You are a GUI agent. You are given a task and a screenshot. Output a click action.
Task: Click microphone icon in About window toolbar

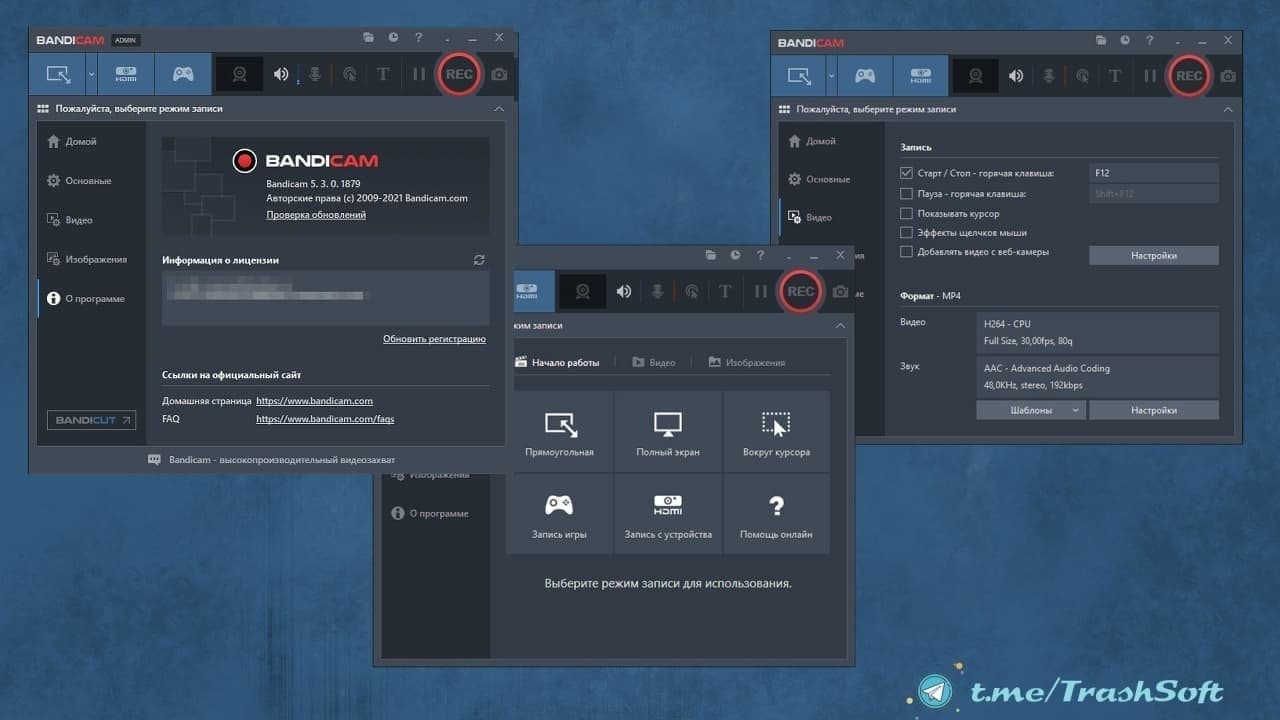314,74
